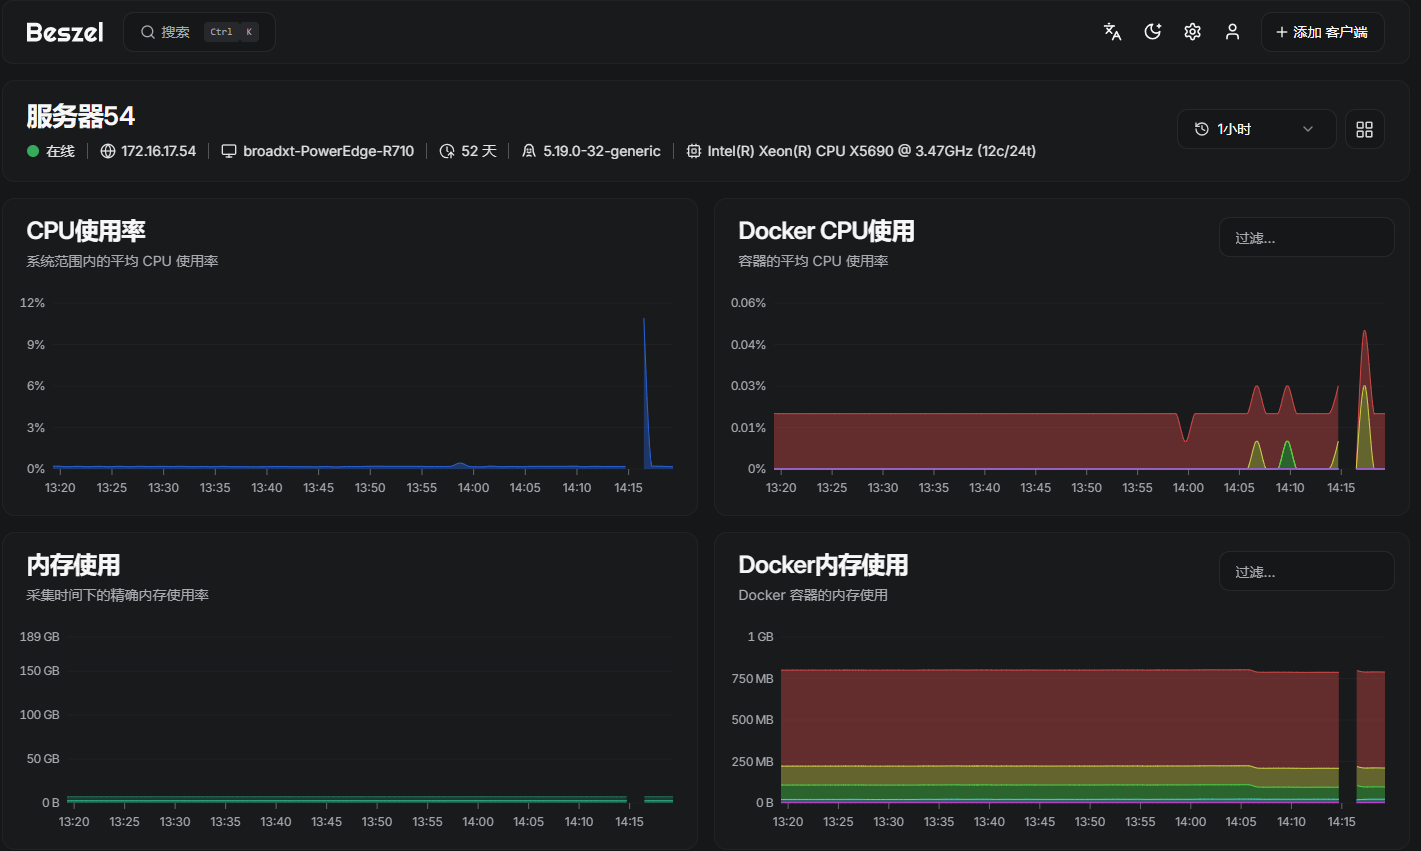Open settings gear icon
Image resolution: width=1421 pixels, height=851 pixels.
tap(1192, 32)
